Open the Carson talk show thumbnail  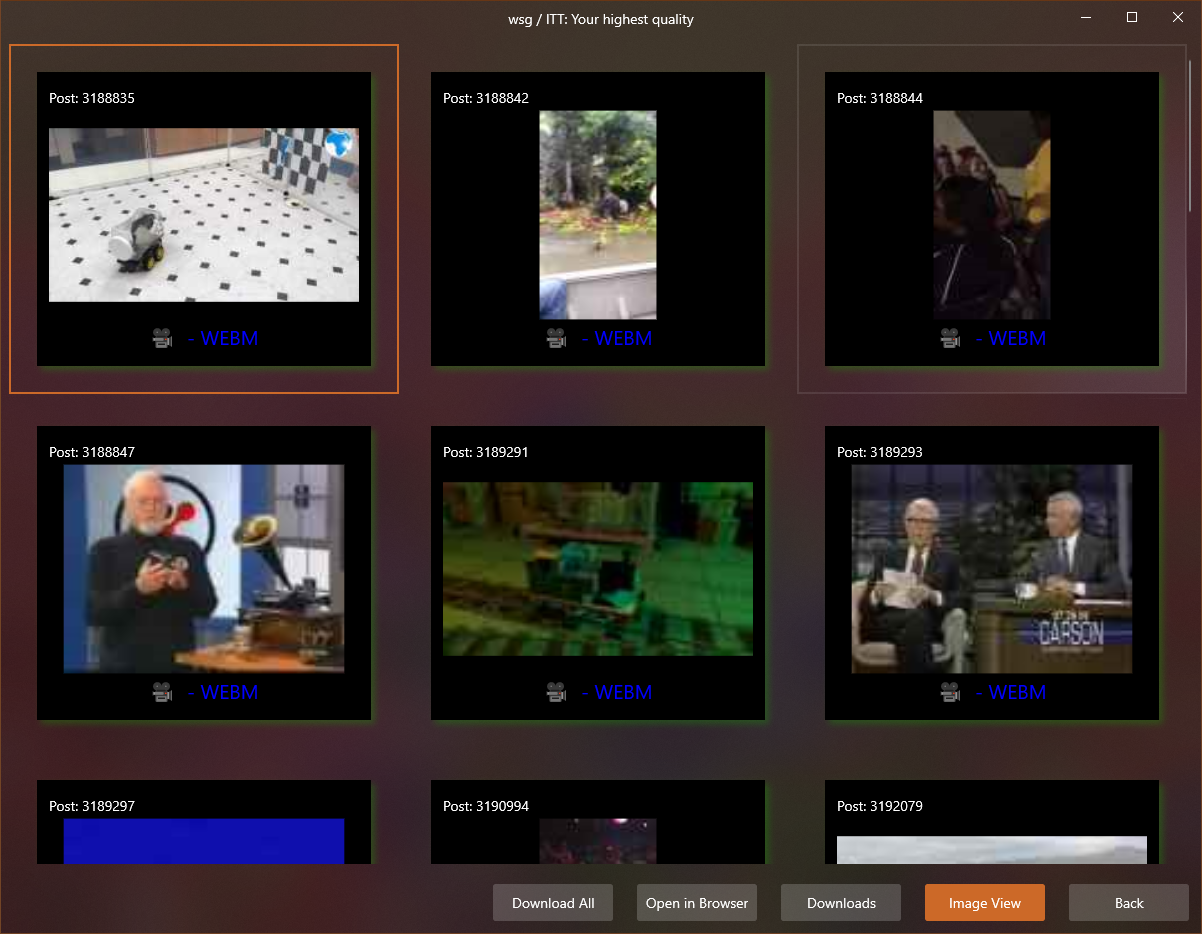pyautogui.click(x=992, y=568)
